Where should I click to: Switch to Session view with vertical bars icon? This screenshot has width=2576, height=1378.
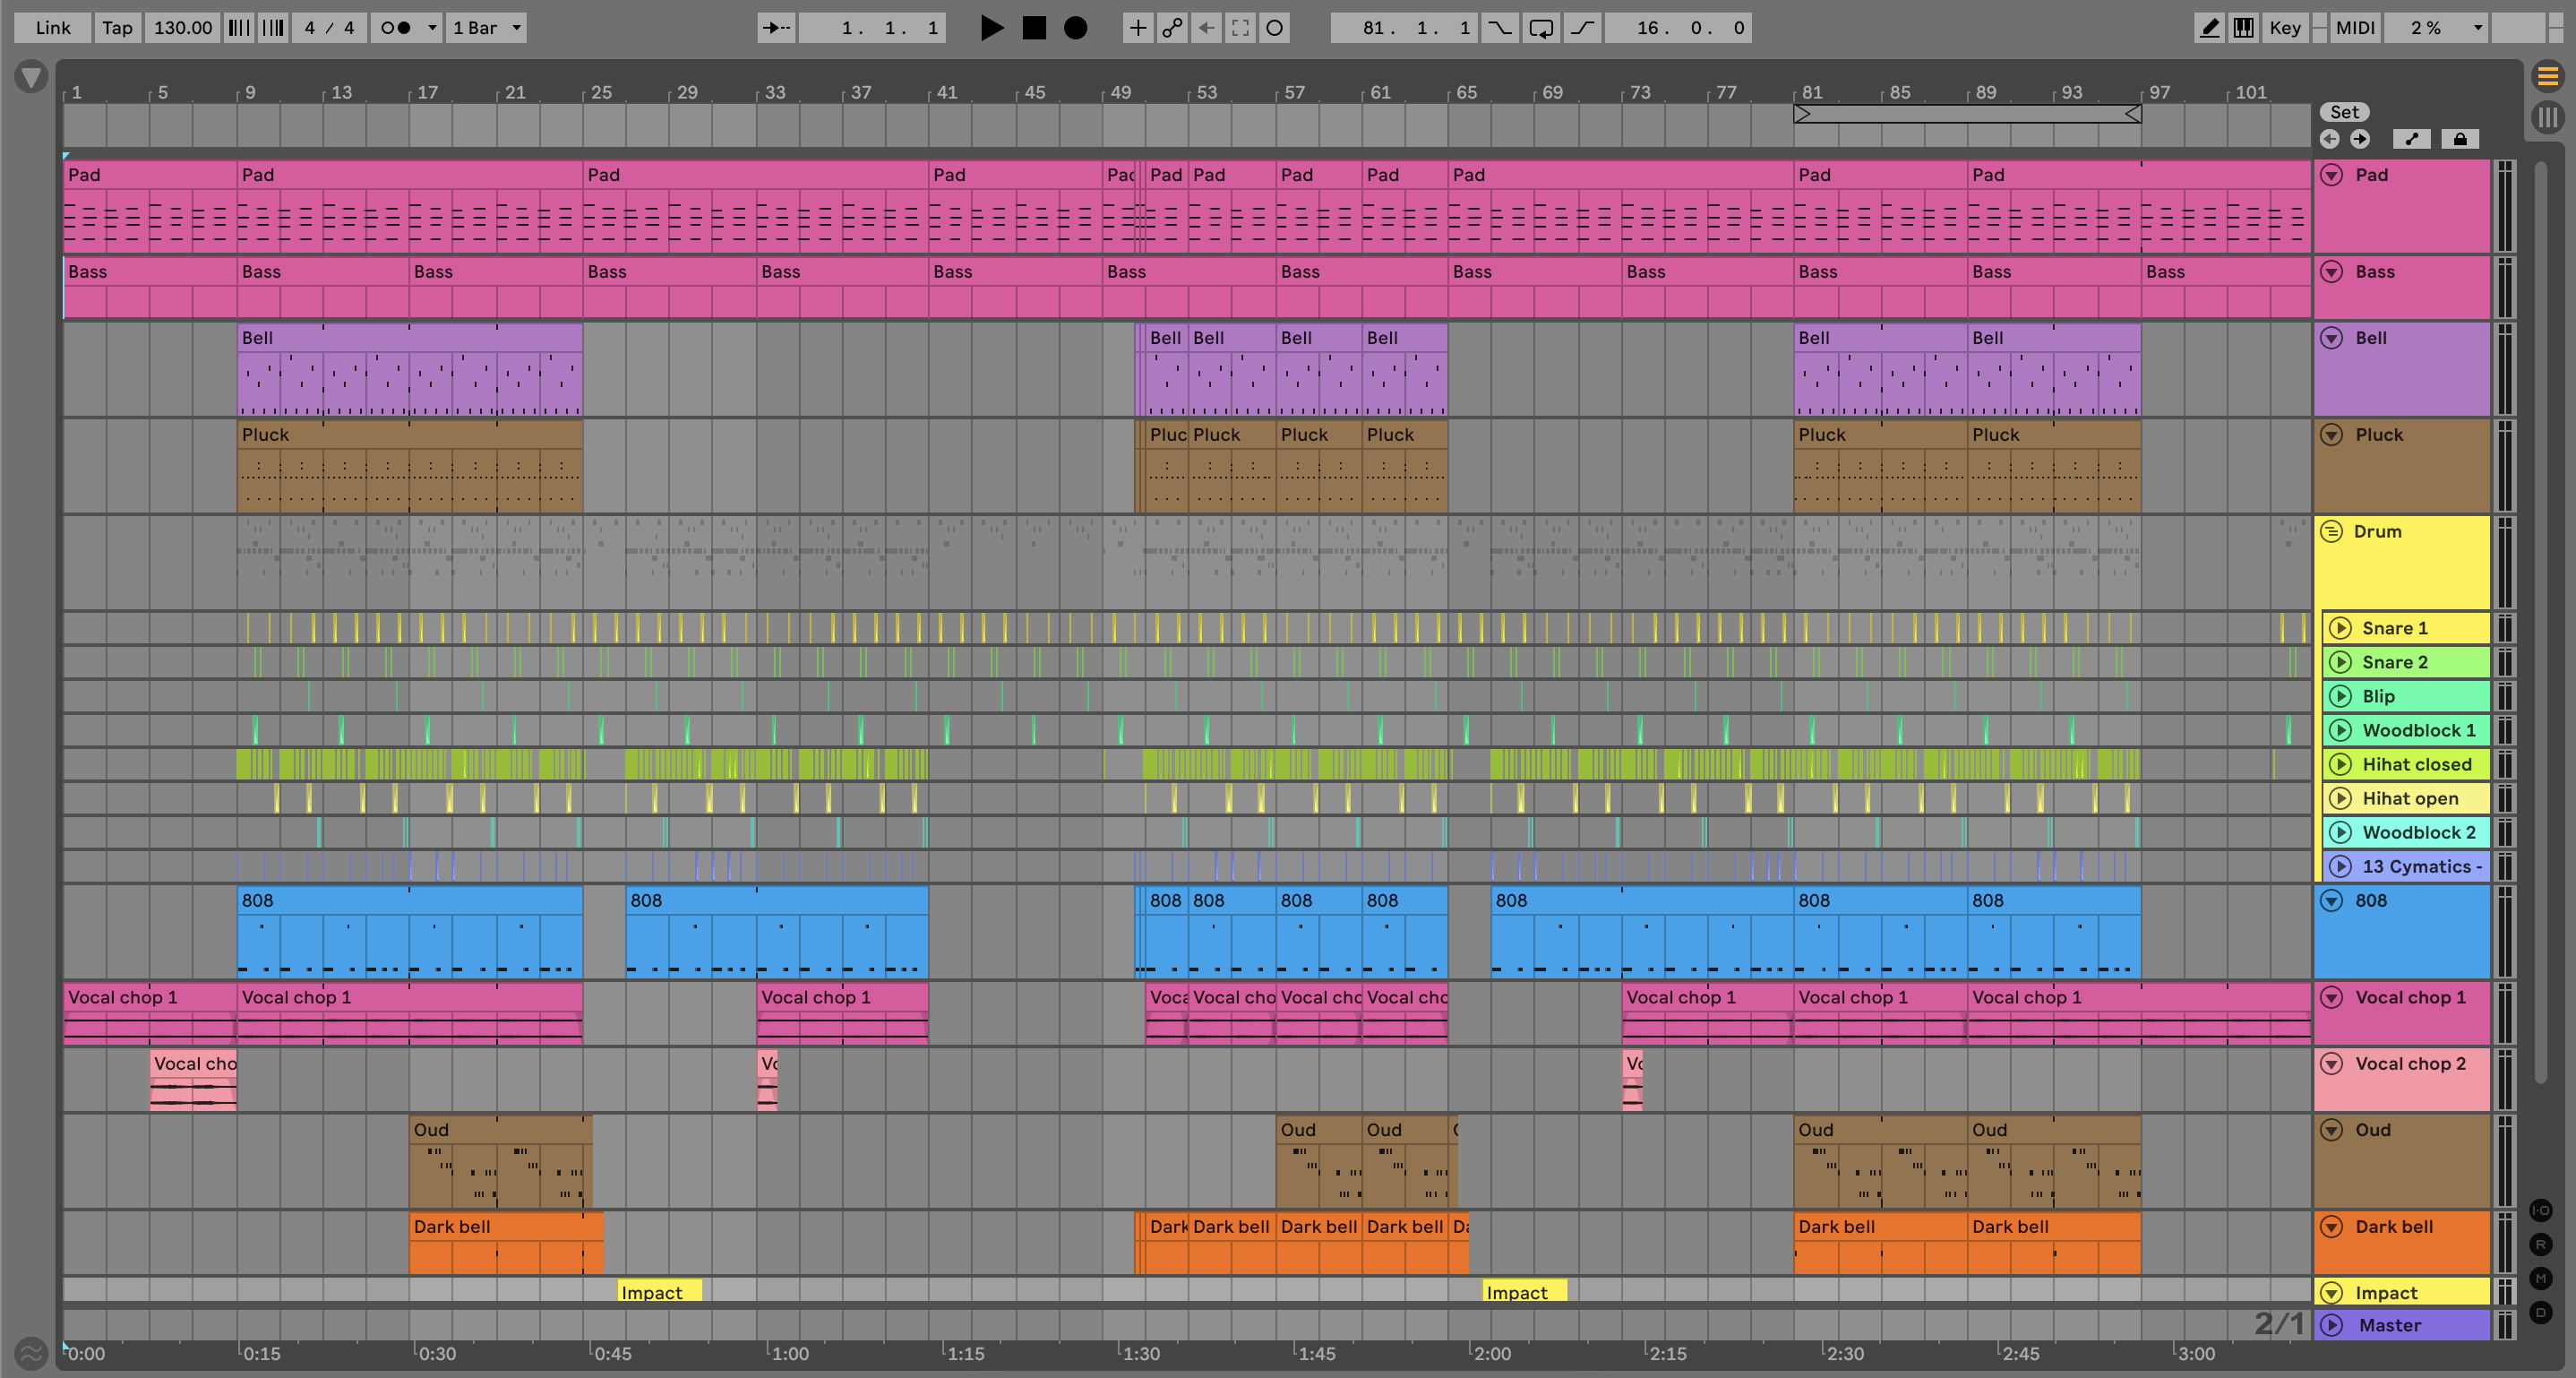point(2547,117)
